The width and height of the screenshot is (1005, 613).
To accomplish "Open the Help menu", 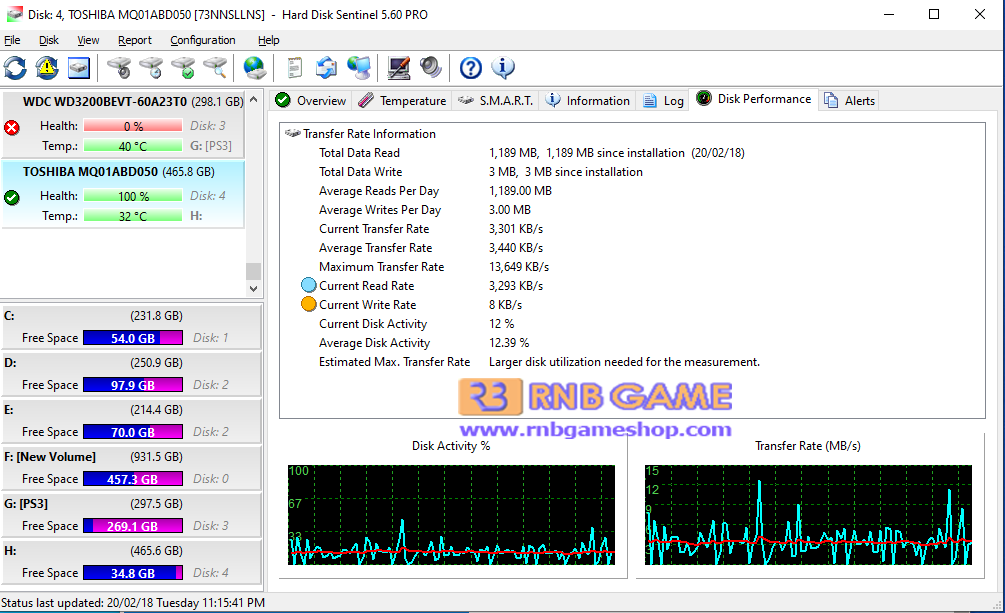I will pos(269,40).
